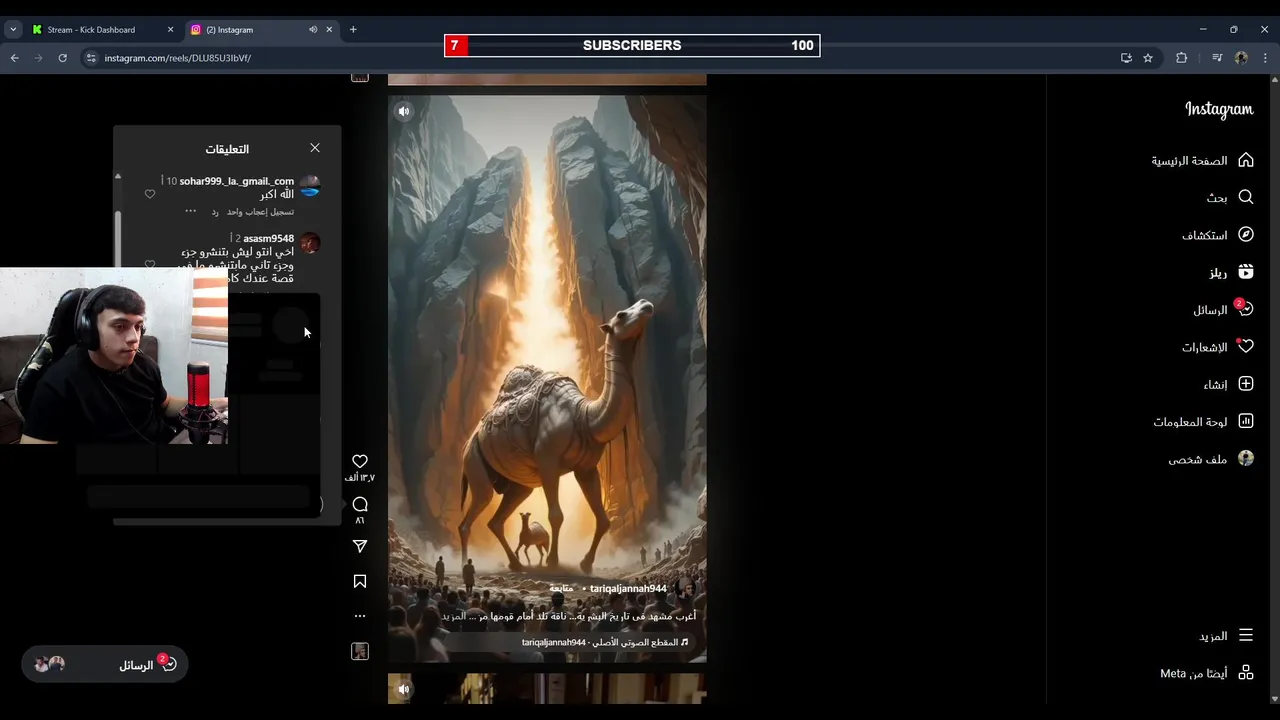Image resolution: width=1280 pixels, height=720 pixels.
Task: Open Search (بحث) in the sidebar
Action: click(1230, 197)
